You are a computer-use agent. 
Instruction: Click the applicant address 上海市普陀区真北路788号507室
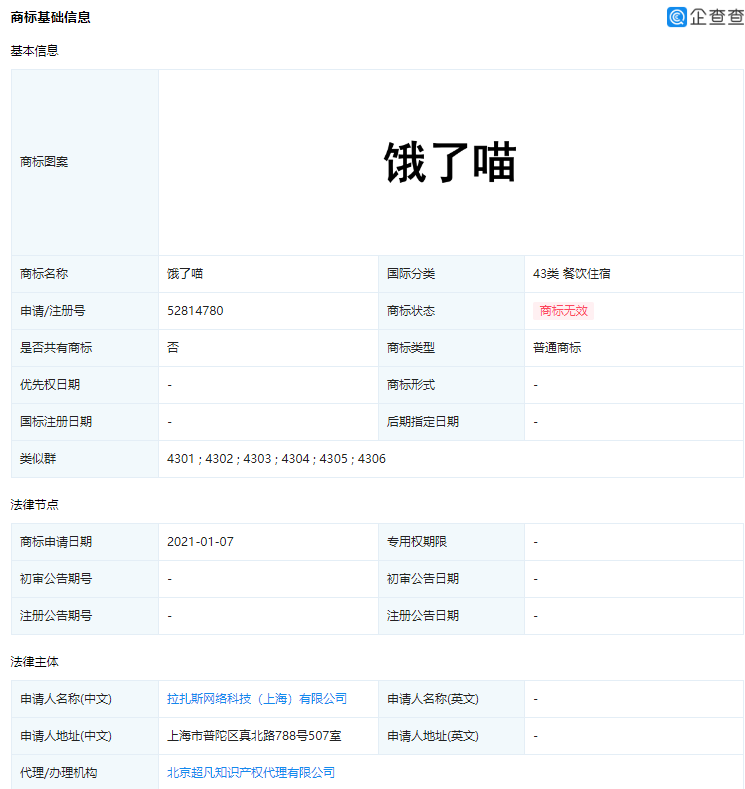click(254, 736)
